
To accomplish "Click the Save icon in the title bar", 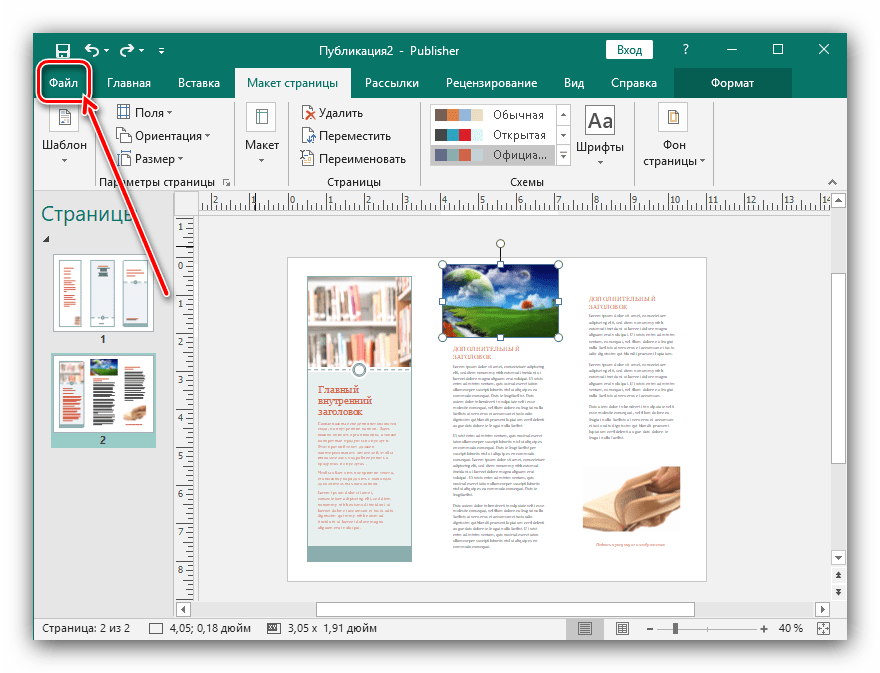I will pos(62,50).
